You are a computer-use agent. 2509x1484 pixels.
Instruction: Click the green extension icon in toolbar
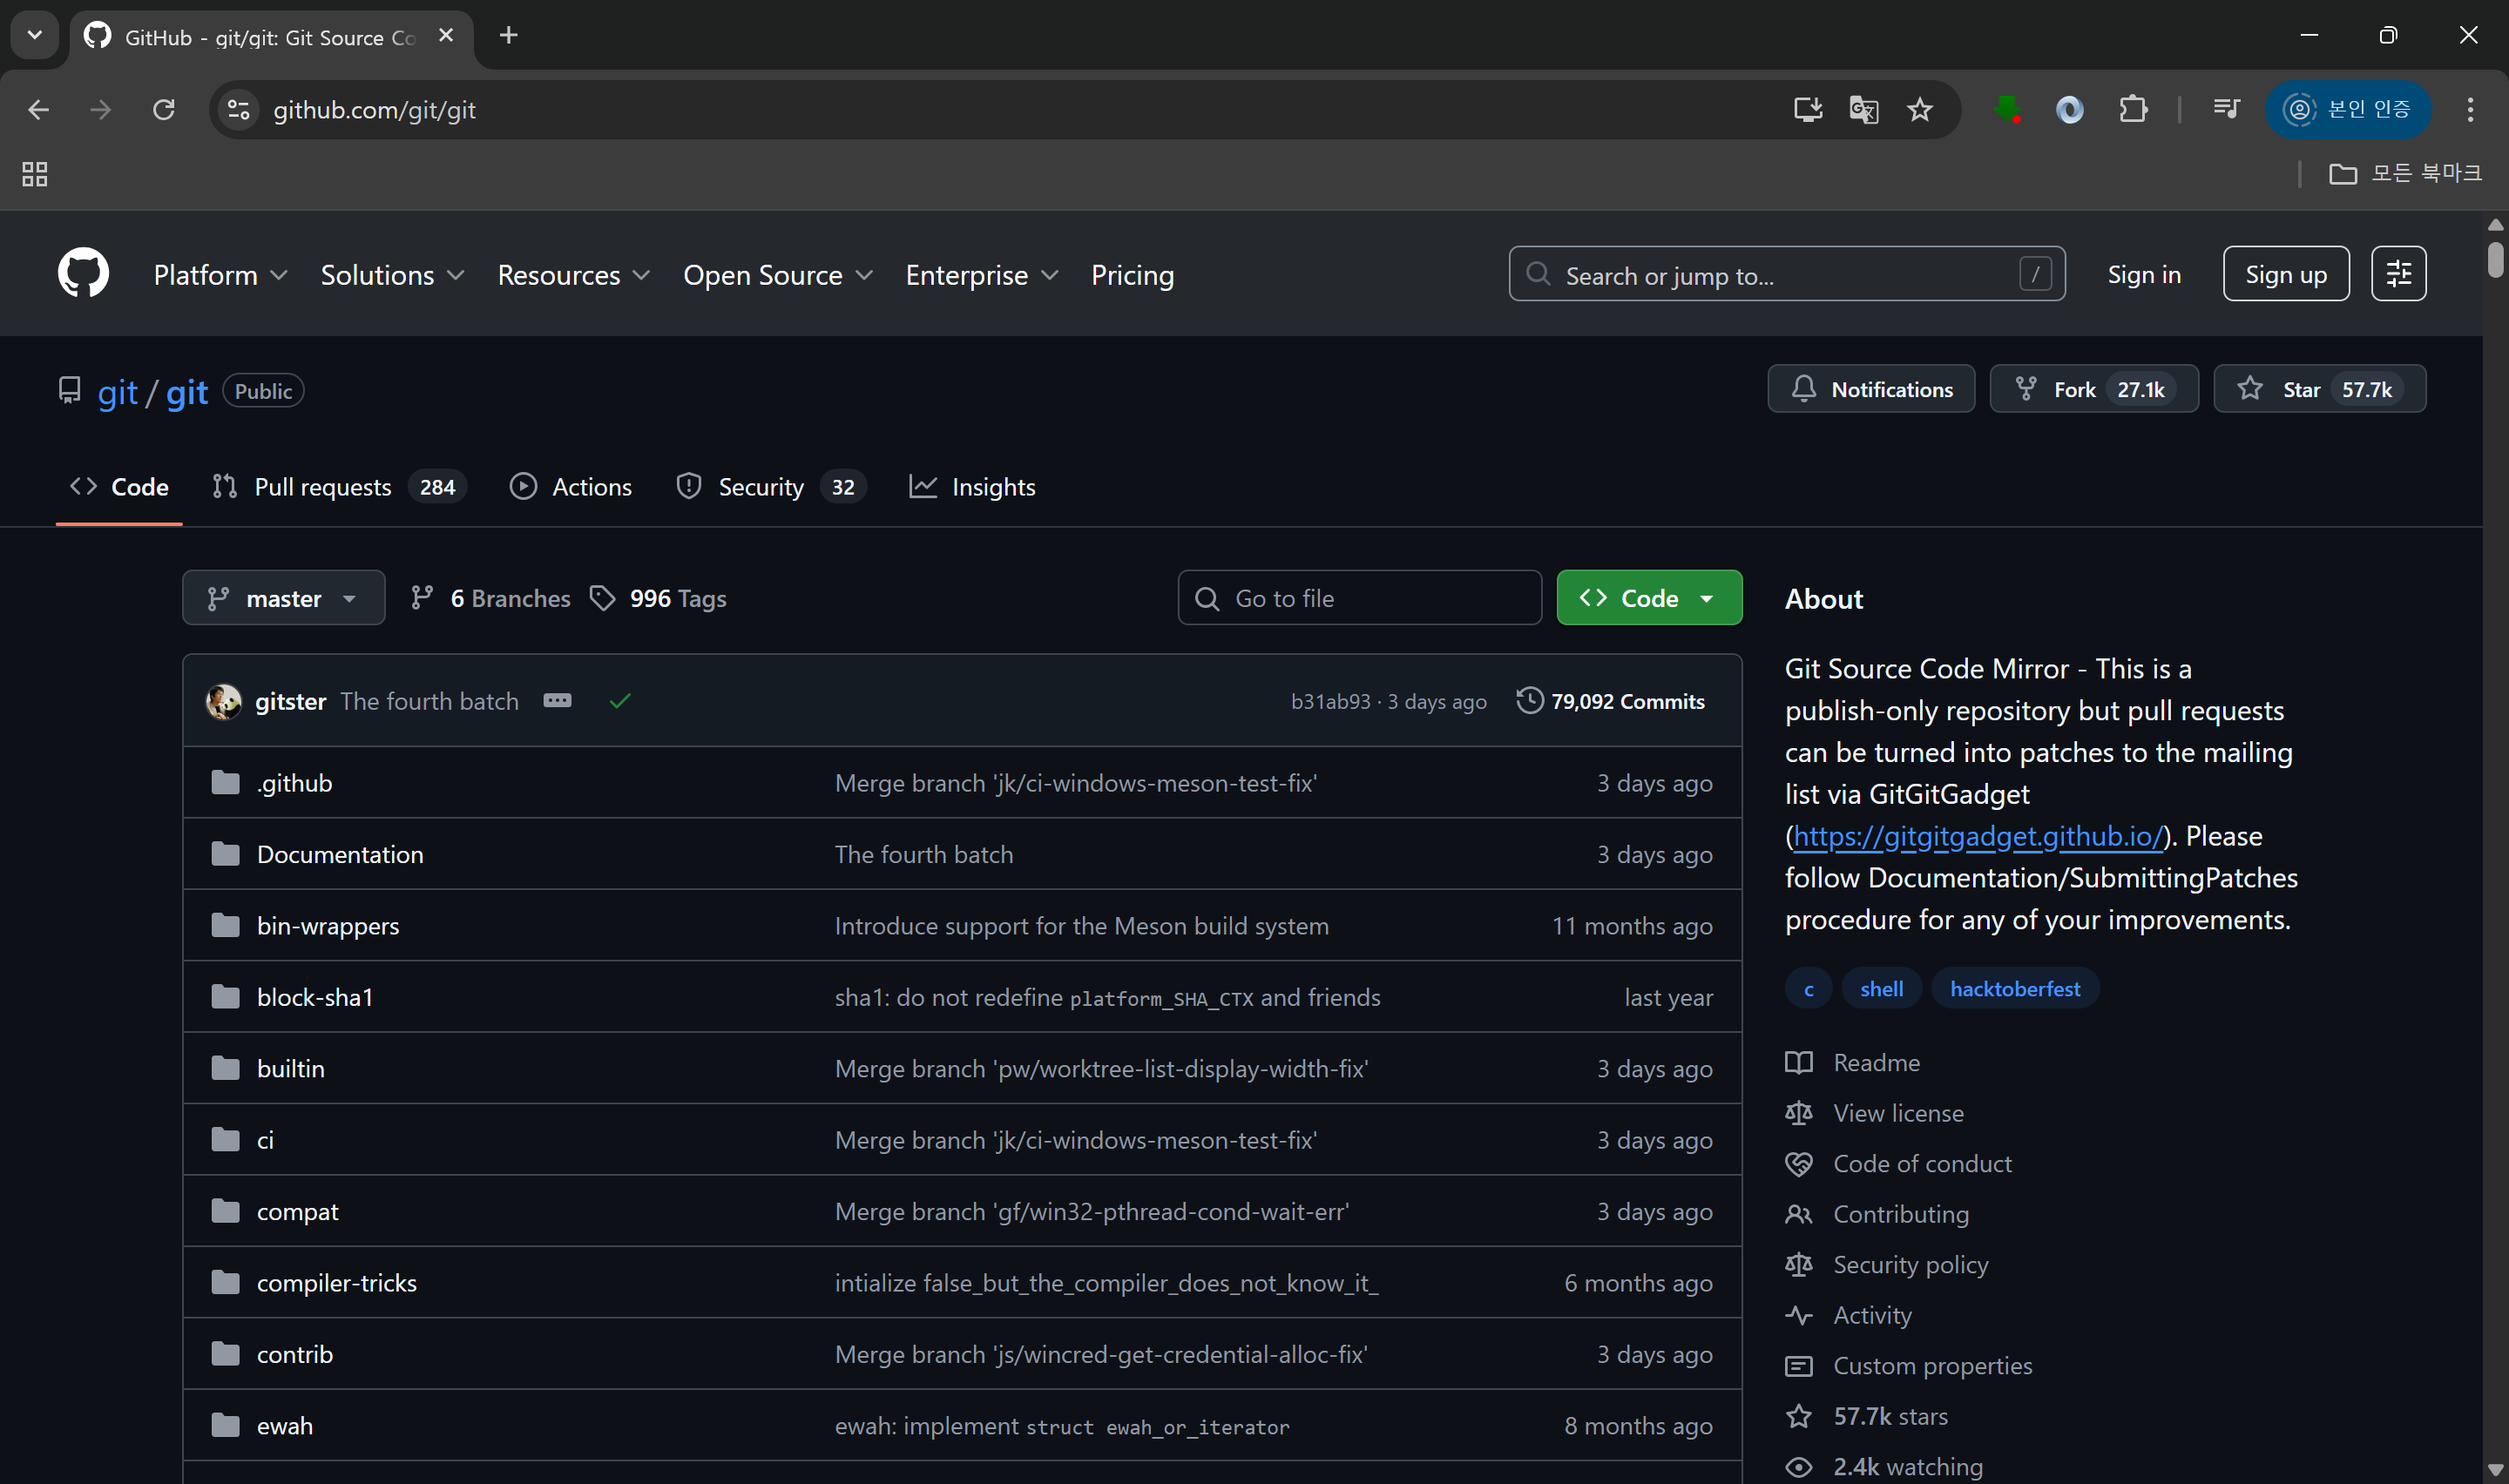click(2007, 109)
